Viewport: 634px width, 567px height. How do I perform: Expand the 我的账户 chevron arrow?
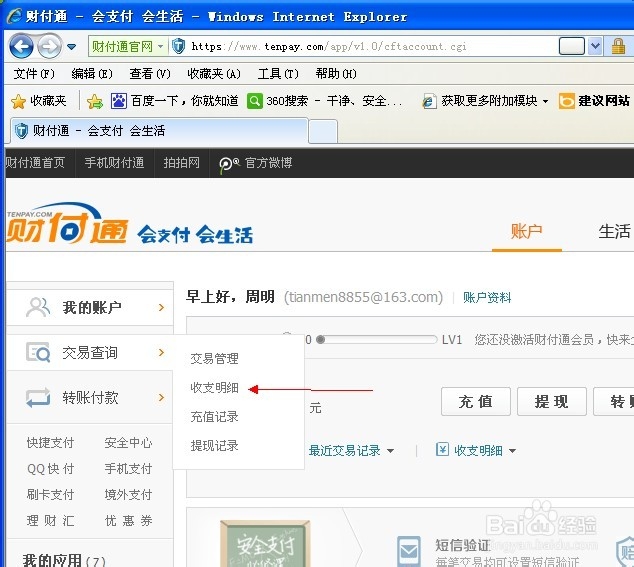click(x=161, y=308)
